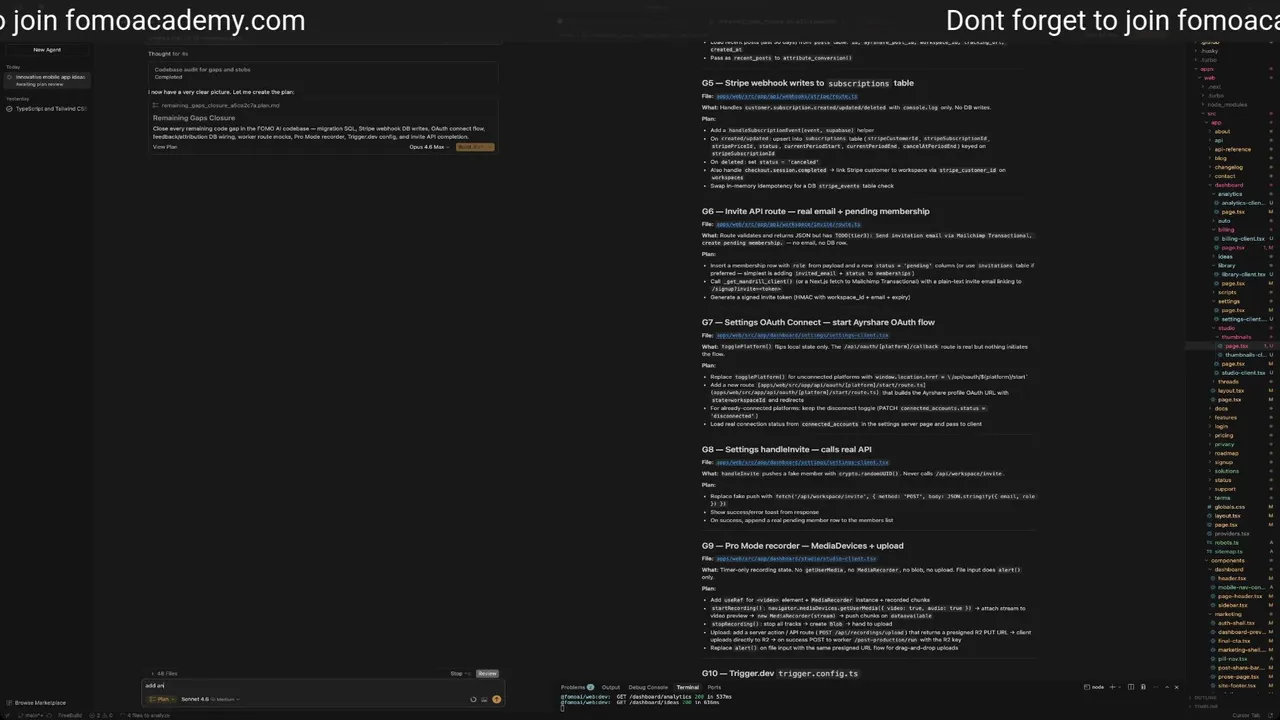The width and height of the screenshot is (1280, 720).
Task: Open settings-client file in explorer
Action: 1243,319
